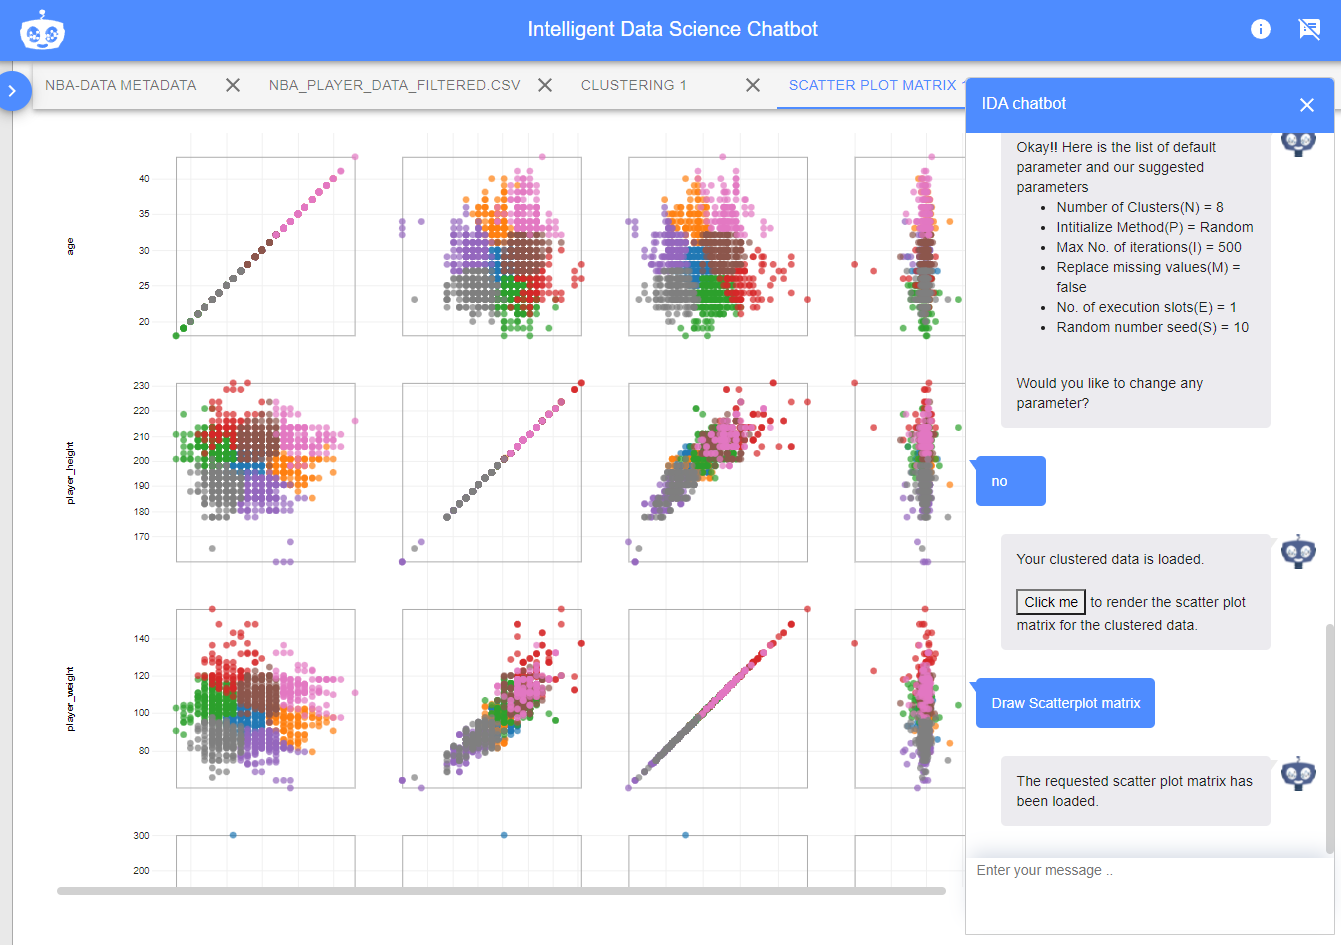Expand the left sidebar with arrow button
This screenshot has height=945, width=1341.
pyautogui.click(x=13, y=91)
